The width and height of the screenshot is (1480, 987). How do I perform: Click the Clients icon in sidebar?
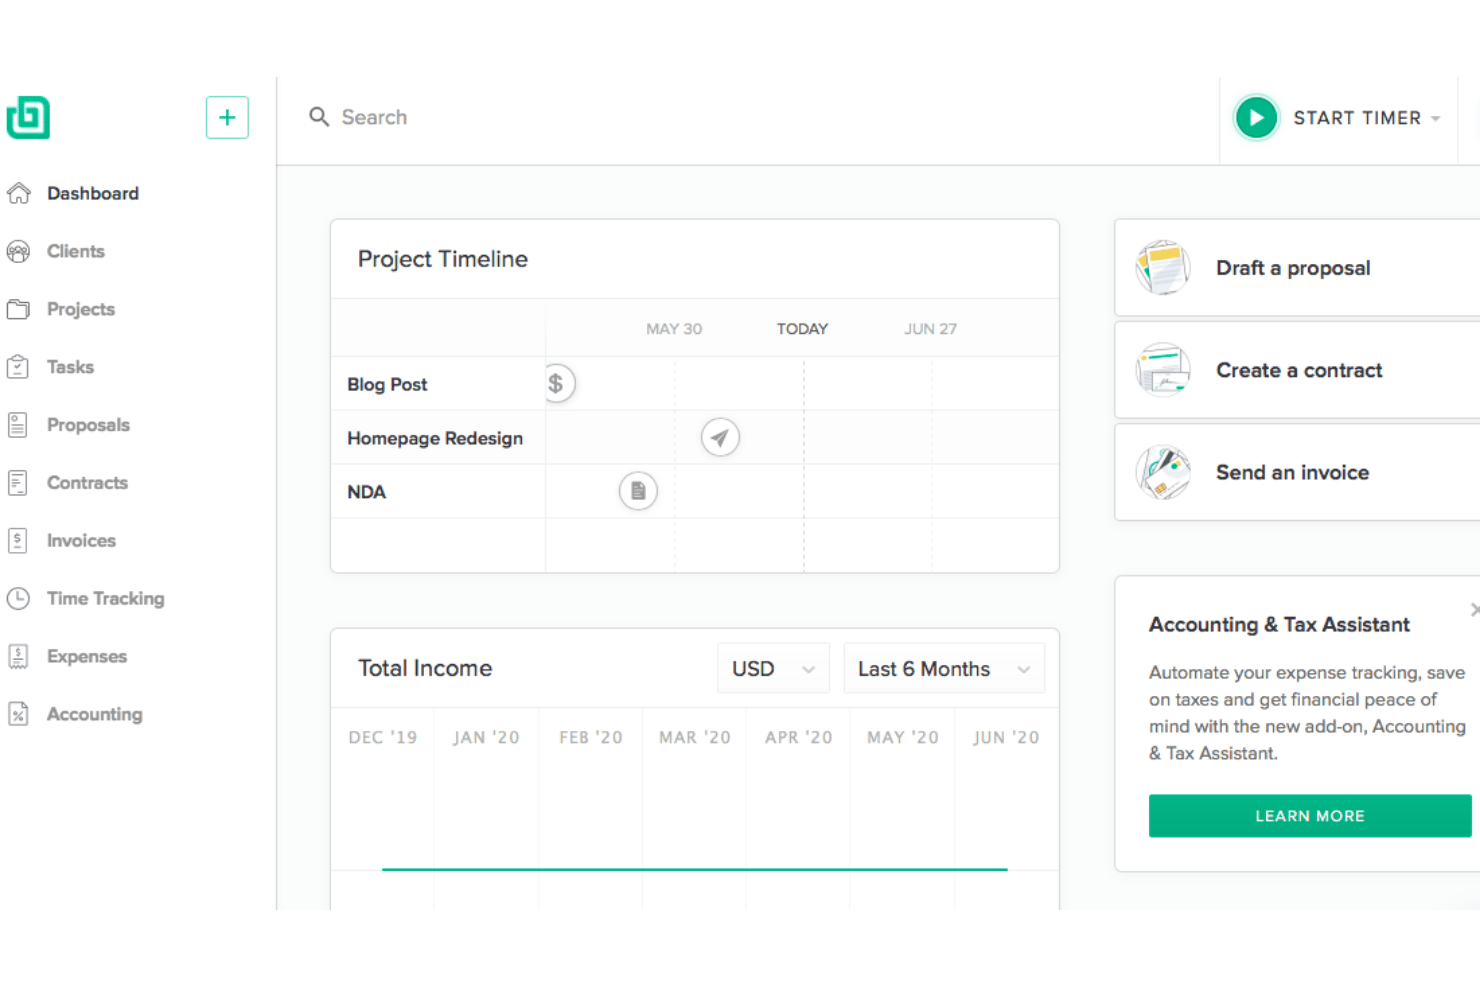(18, 251)
